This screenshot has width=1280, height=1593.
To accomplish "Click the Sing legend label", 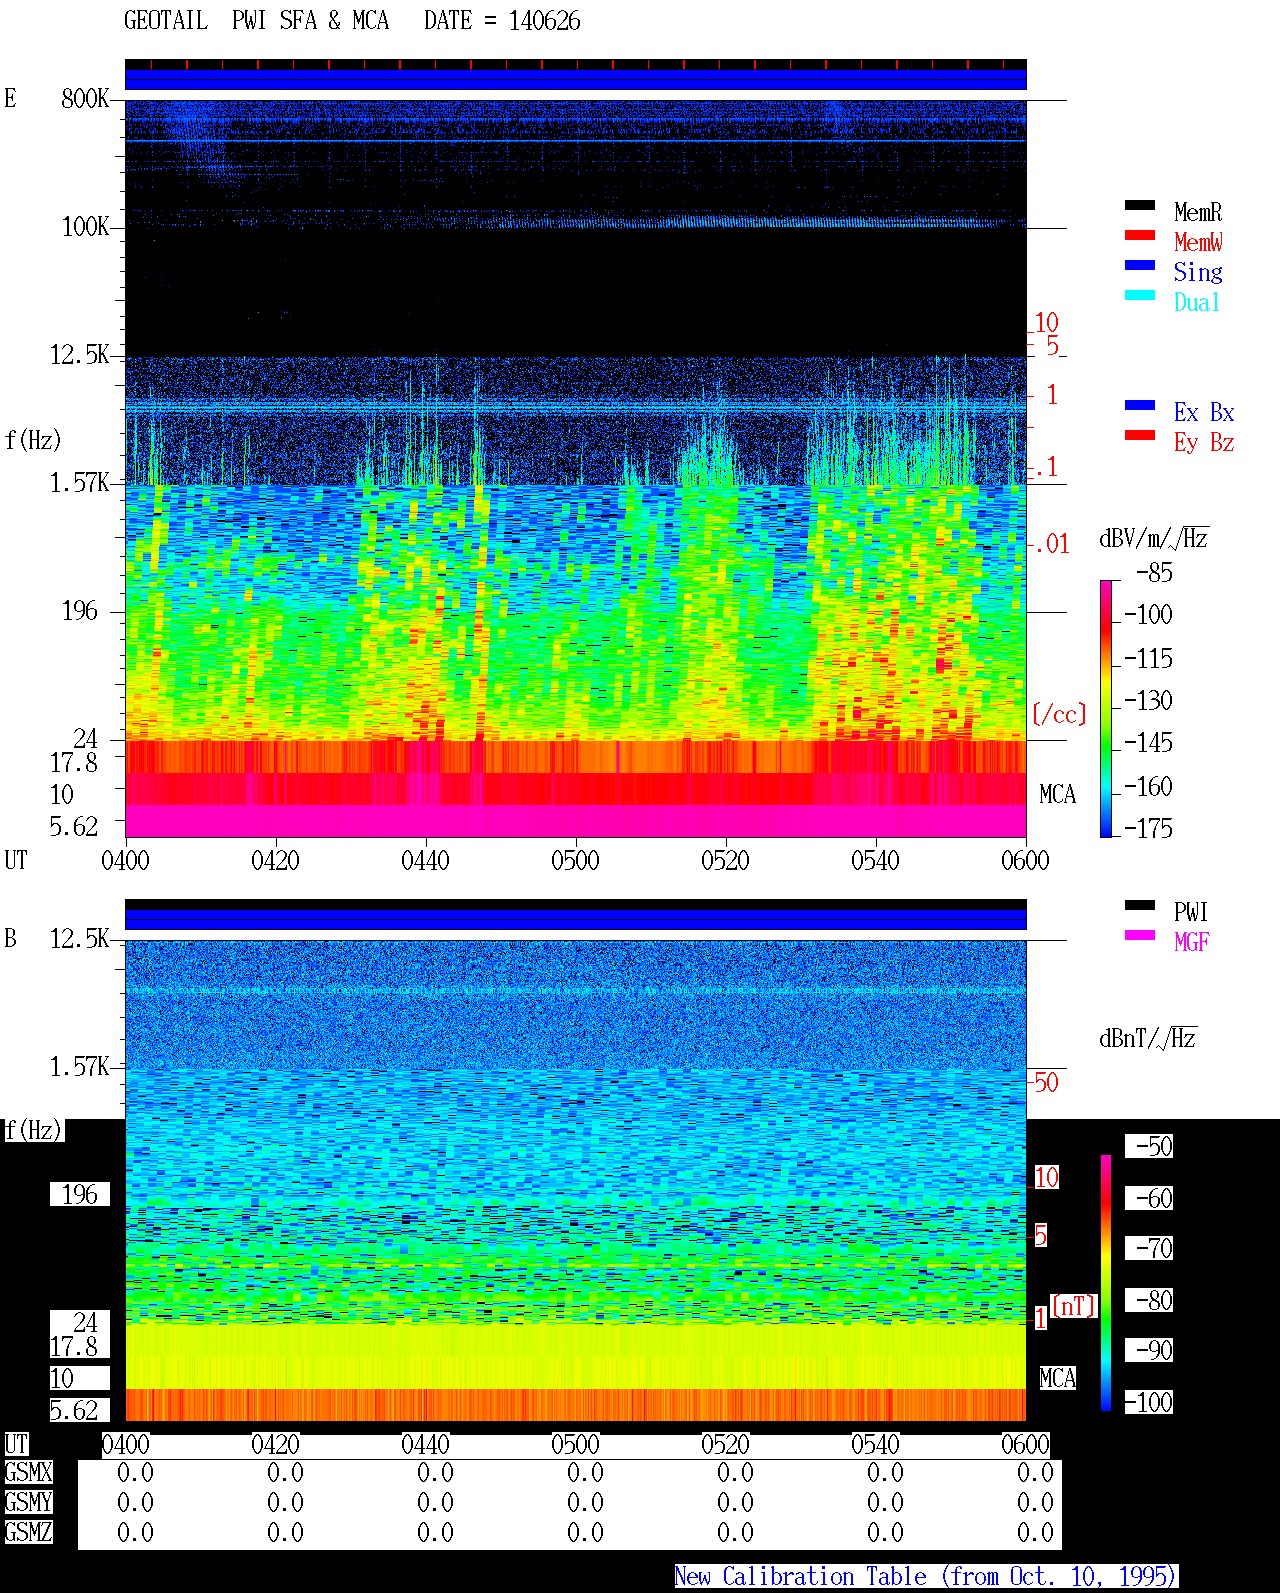I will [x=1198, y=272].
